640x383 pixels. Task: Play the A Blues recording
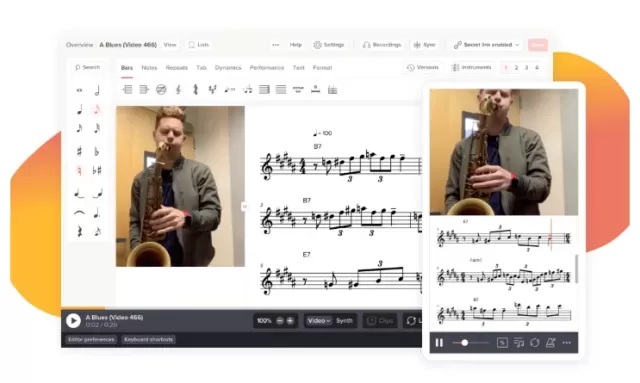click(x=73, y=321)
